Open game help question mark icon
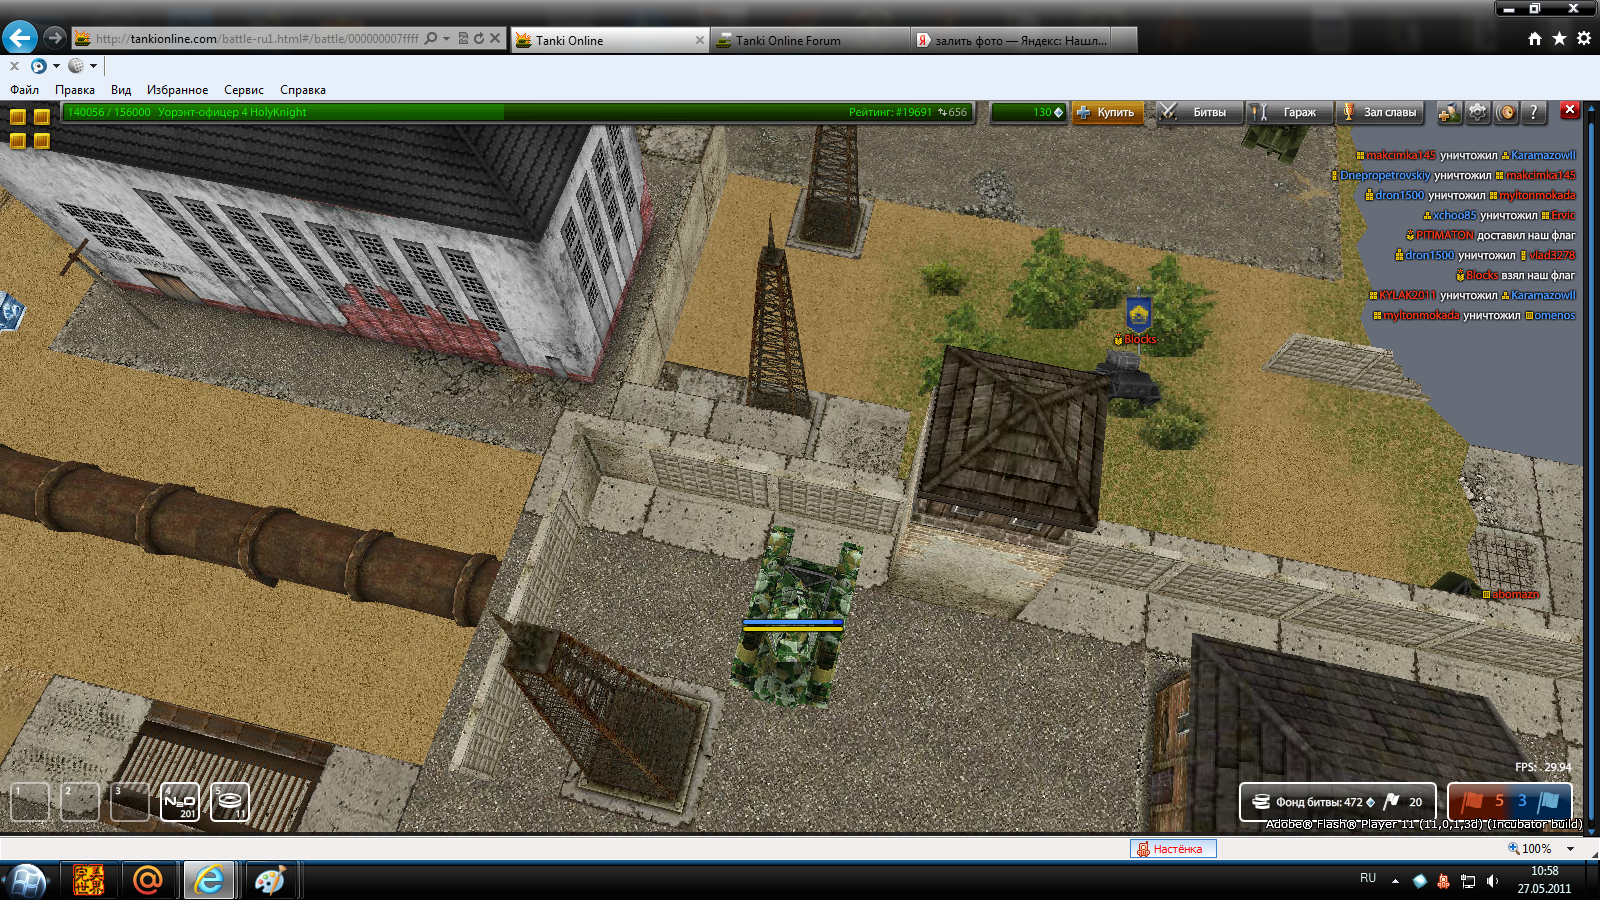Image resolution: width=1600 pixels, height=900 pixels. coord(1534,112)
